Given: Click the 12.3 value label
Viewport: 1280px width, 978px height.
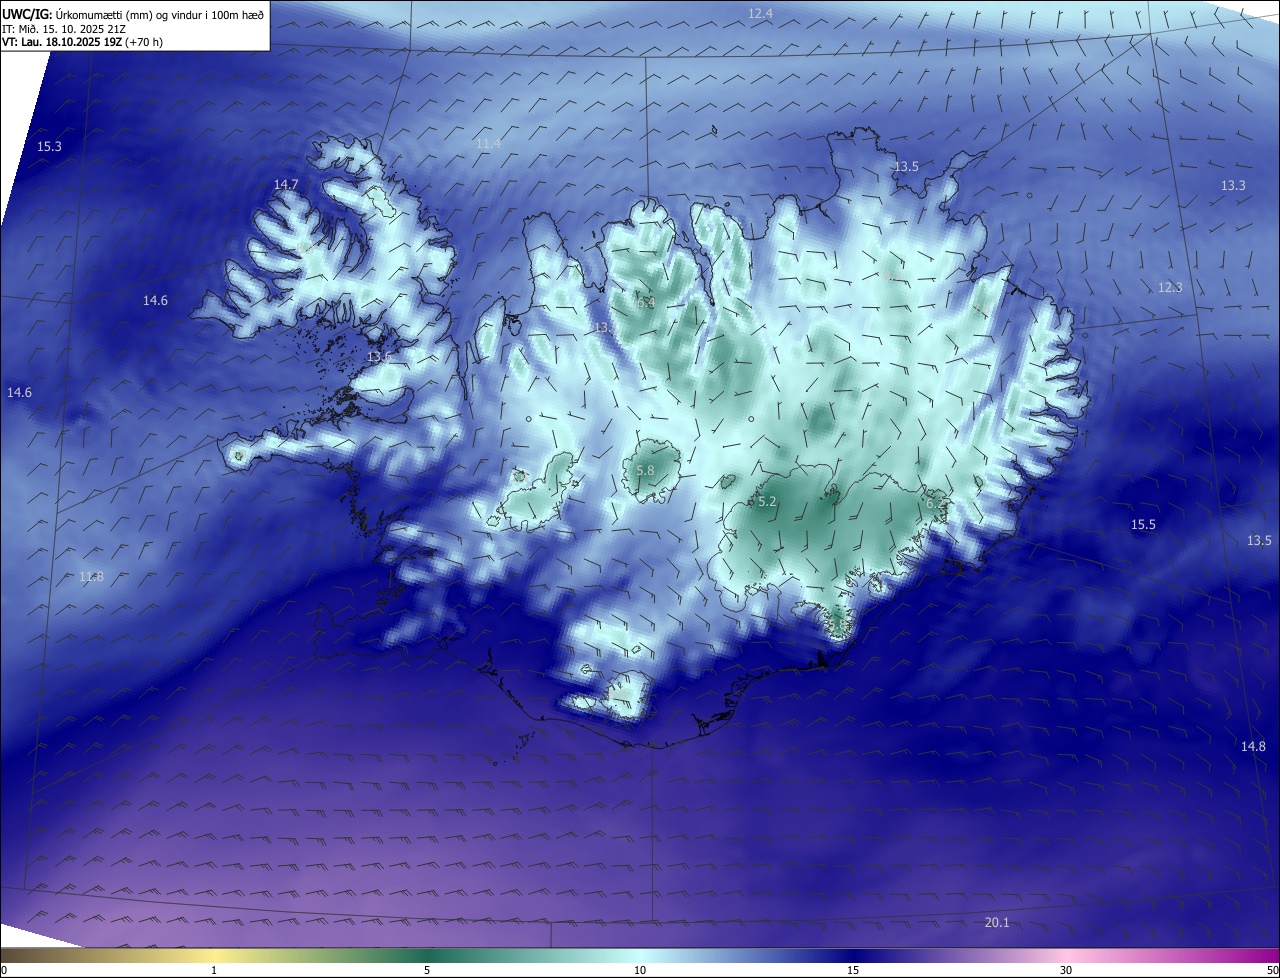Looking at the screenshot, I should [x=1170, y=288].
